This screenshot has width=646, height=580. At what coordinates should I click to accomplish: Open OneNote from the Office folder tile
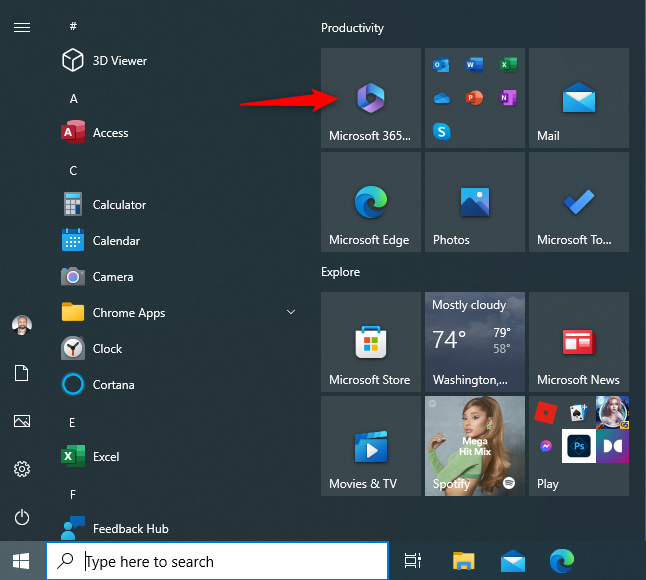508,98
